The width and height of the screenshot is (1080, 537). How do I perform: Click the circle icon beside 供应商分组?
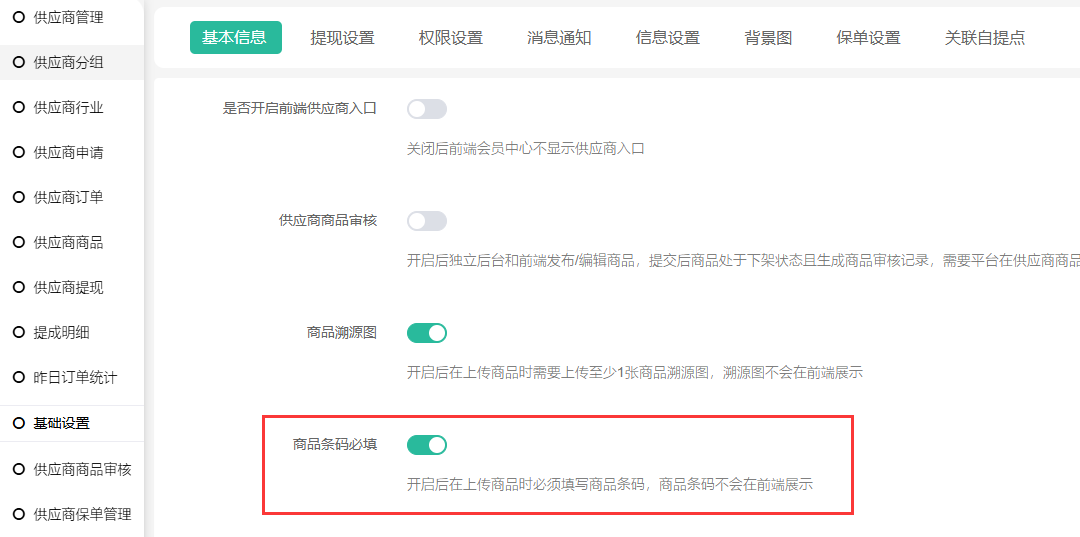pos(18,62)
